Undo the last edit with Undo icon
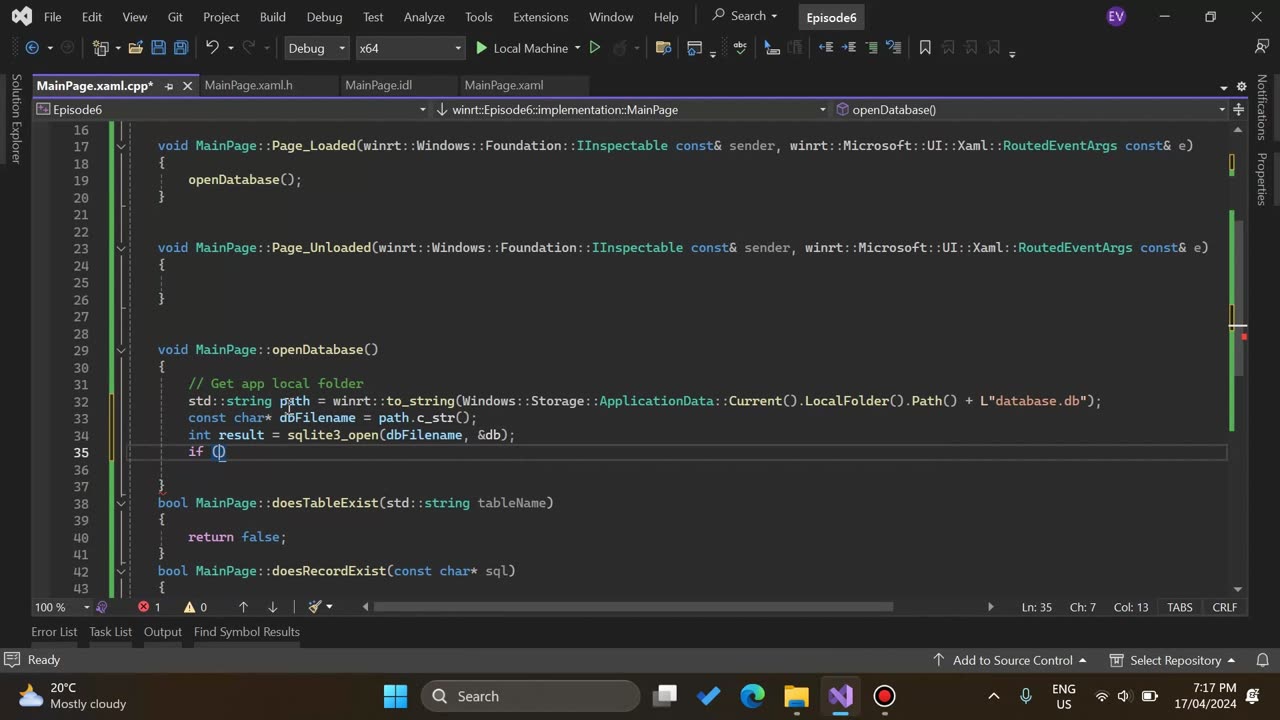 (212, 48)
